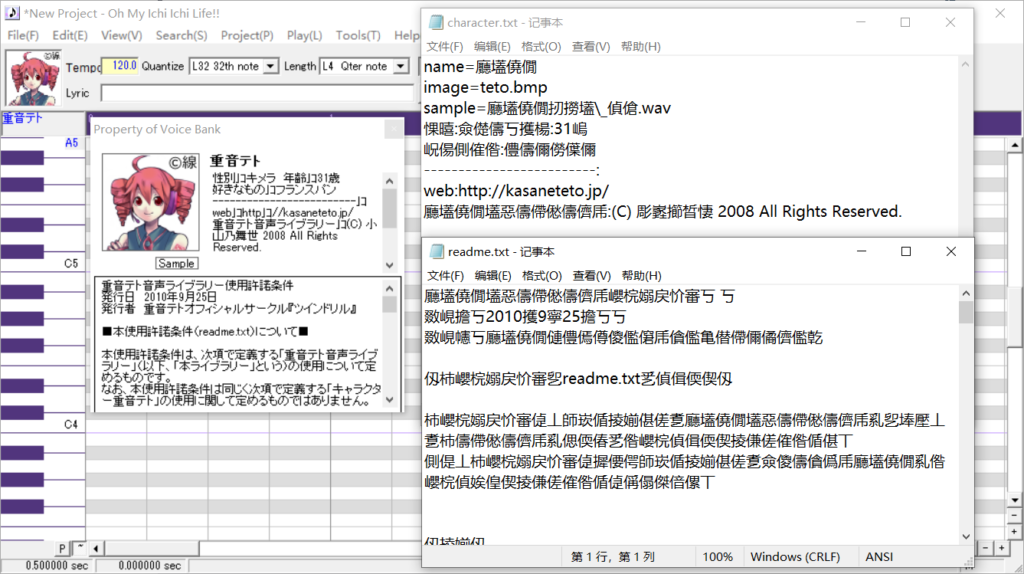The height and width of the screenshot is (574, 1024).
Task: Click the Tempo value field showing 120.0
Action: pyautogui.click(x=121, y=67)
